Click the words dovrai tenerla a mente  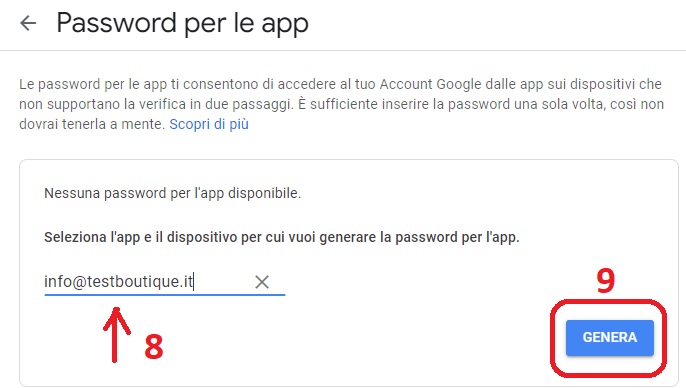[x=91, y=124]
